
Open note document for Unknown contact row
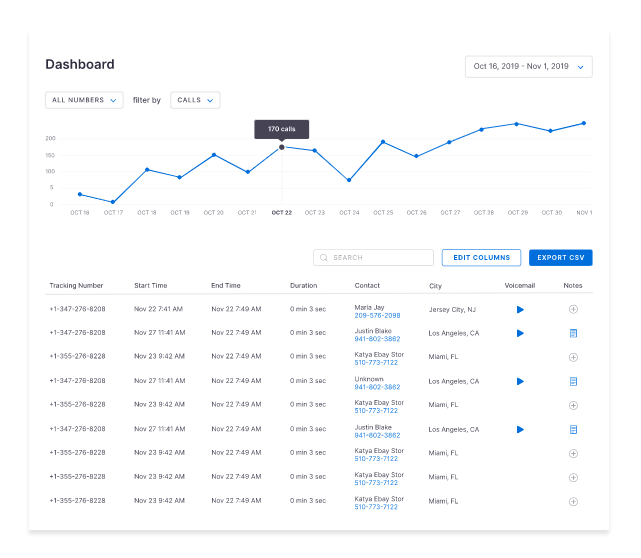tap(573, 381)
